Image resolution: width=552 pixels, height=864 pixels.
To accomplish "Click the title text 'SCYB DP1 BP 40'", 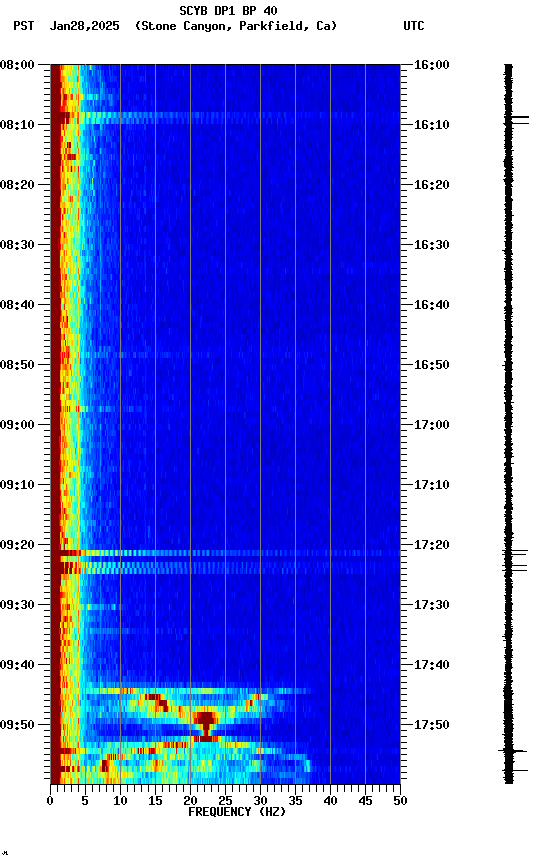I will (228, 11).
